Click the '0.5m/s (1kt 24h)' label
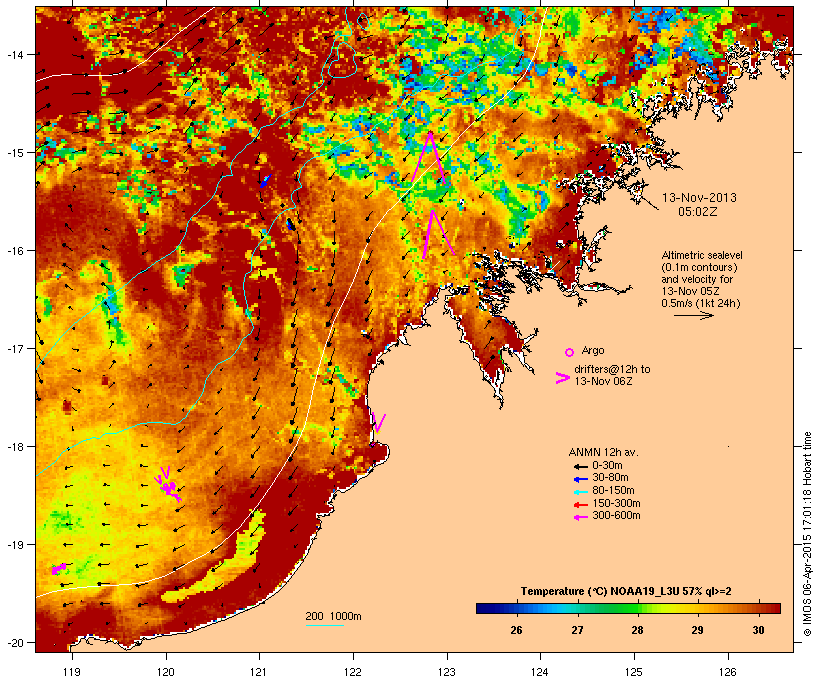 (x=701, y=303)
